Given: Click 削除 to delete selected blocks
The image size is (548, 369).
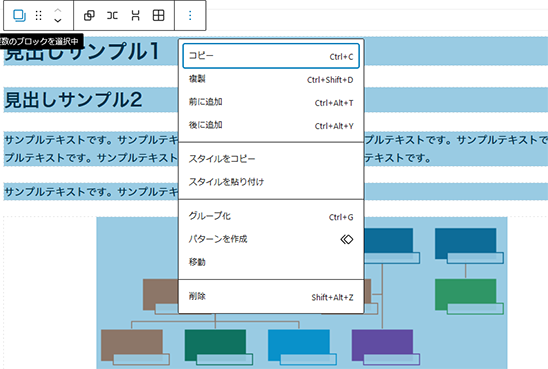Looking at the screenshot, I should tap(271, 296).
